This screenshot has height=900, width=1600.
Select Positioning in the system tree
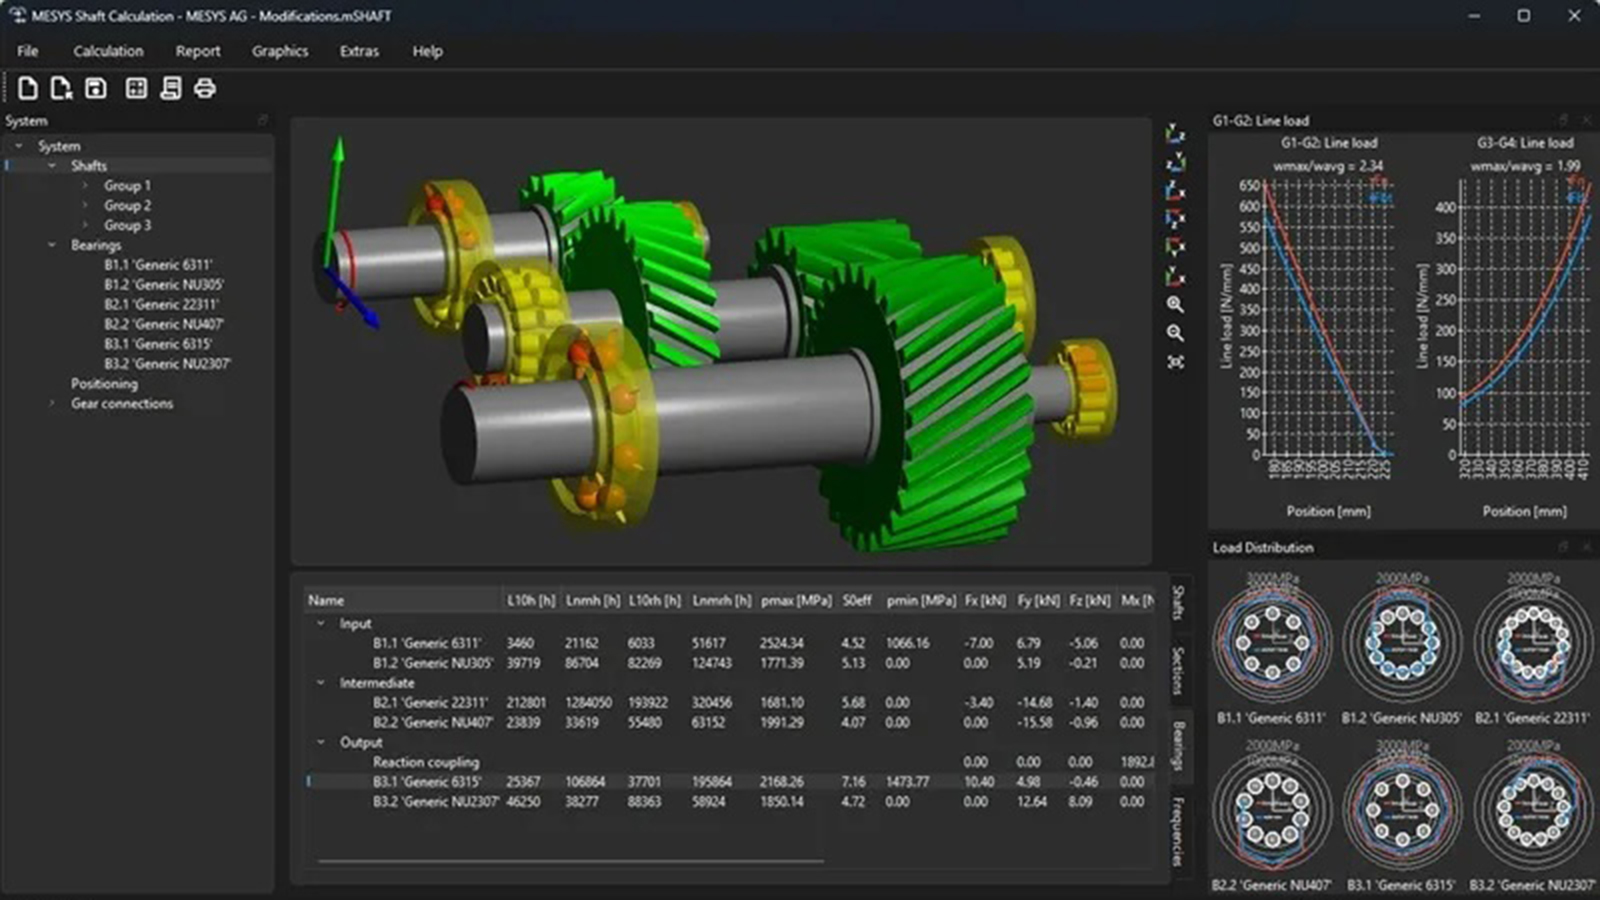[104, 384]
